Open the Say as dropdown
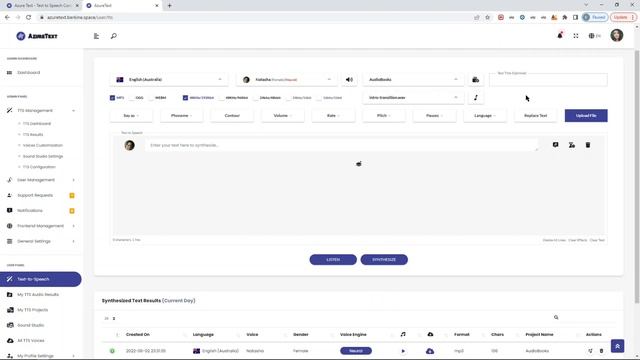This screenshot has width=640, height=360. coord(131,116)
